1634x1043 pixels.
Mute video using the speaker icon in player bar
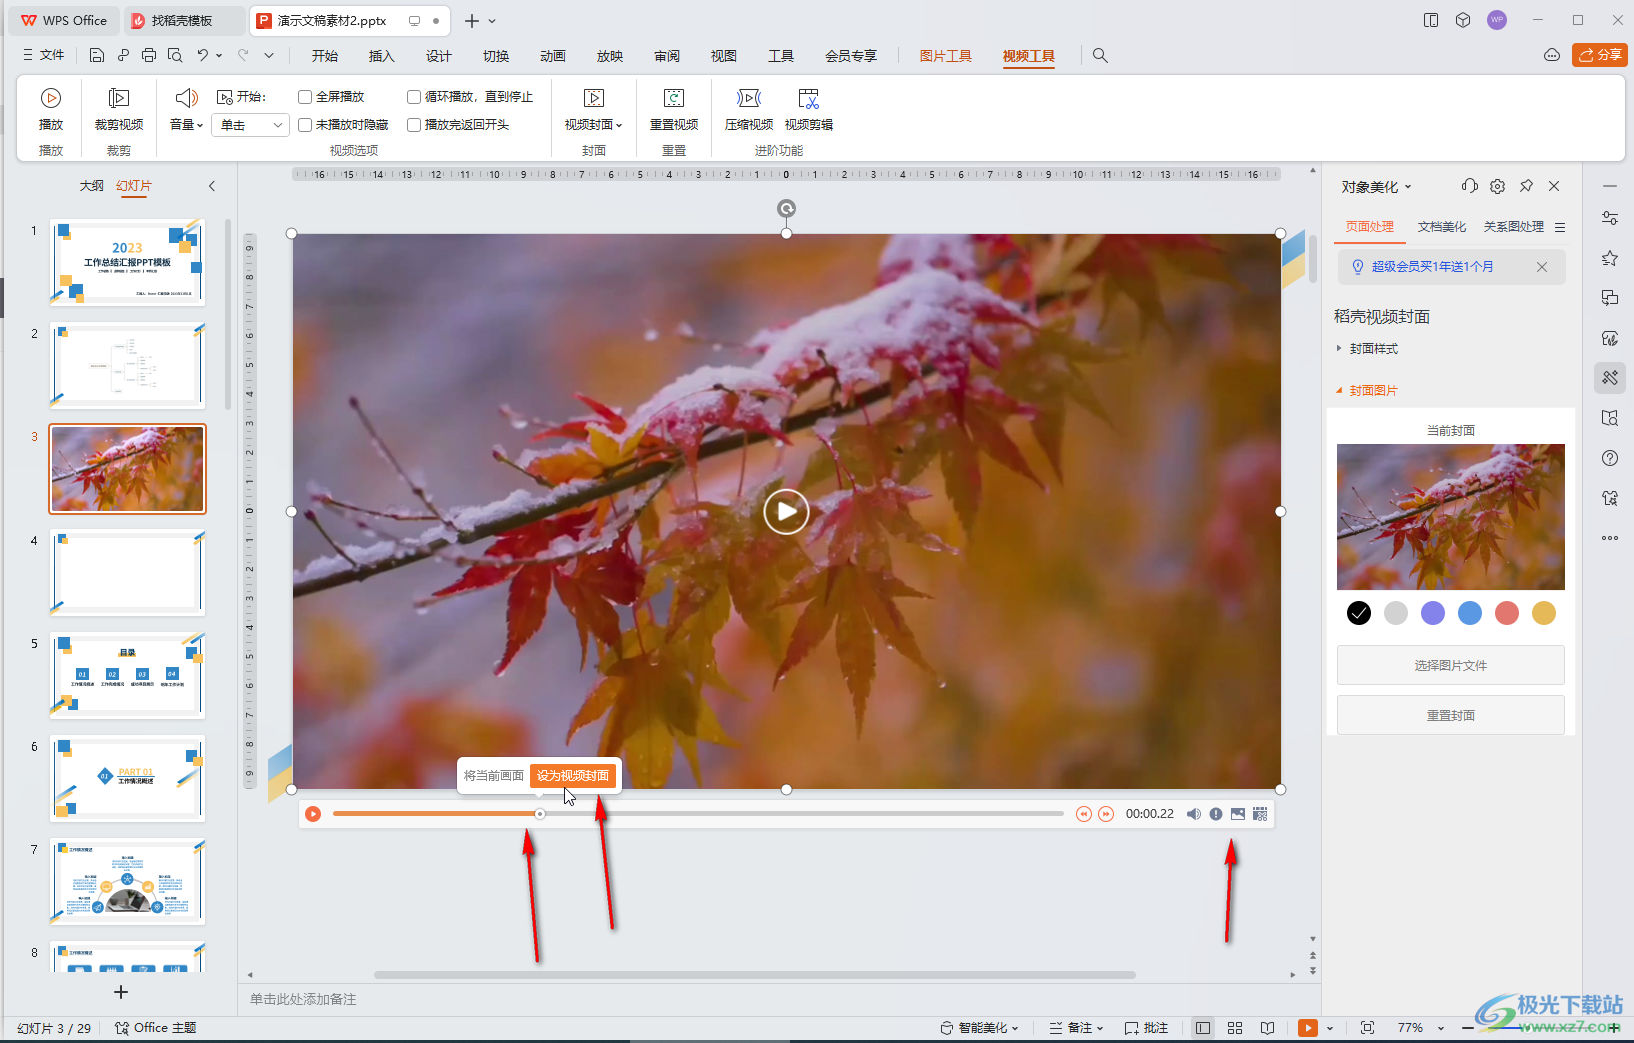pos(1193,814)
